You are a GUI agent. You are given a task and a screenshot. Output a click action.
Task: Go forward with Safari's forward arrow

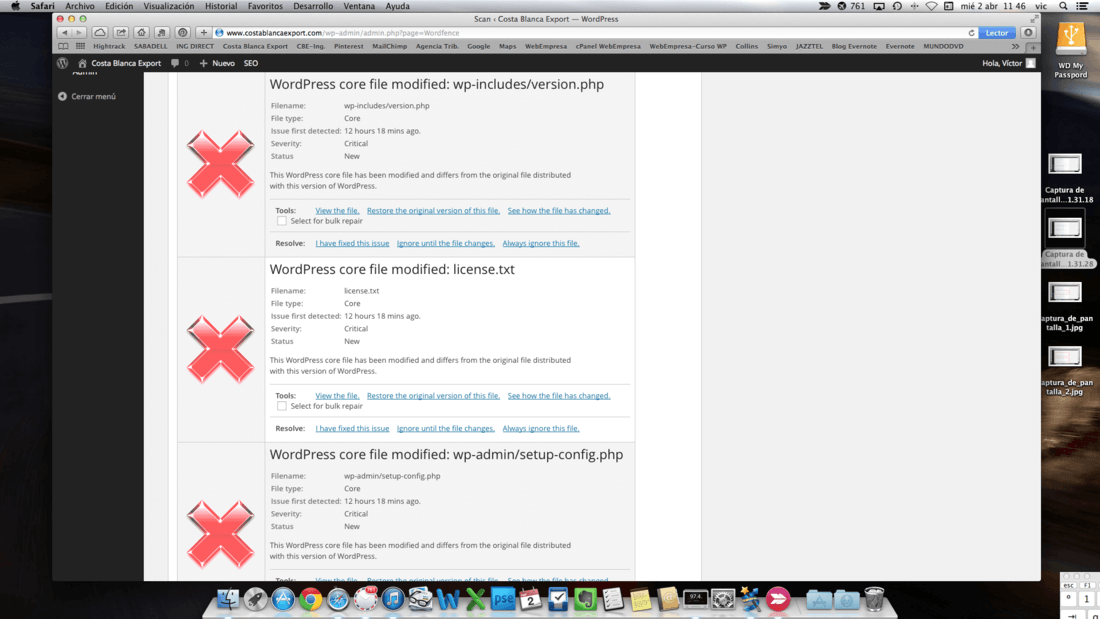point(79,33)
